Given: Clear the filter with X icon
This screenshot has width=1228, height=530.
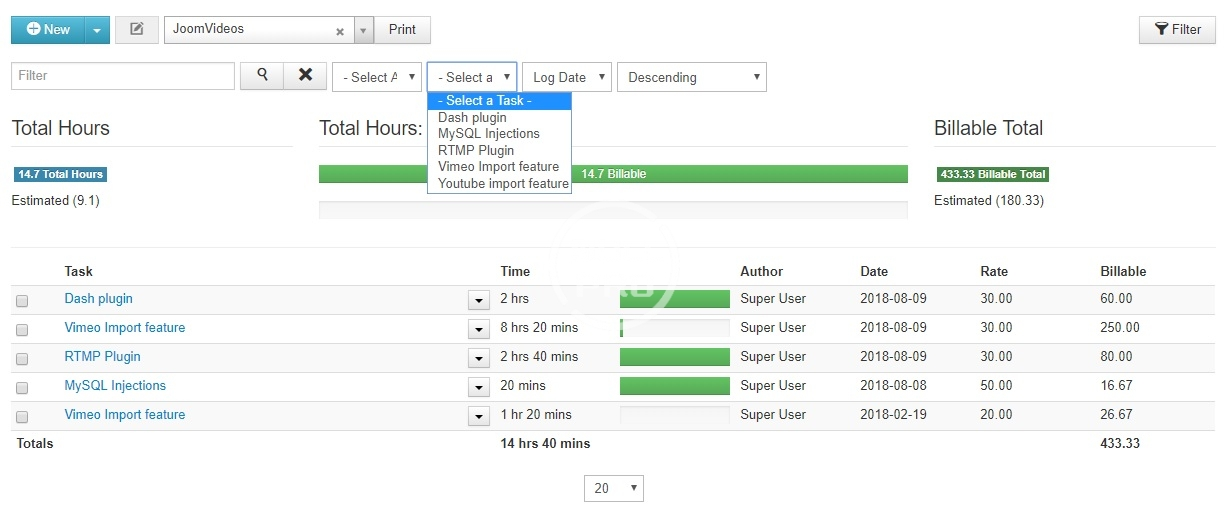Looking at the screenshot, I should tap(305, 76).
